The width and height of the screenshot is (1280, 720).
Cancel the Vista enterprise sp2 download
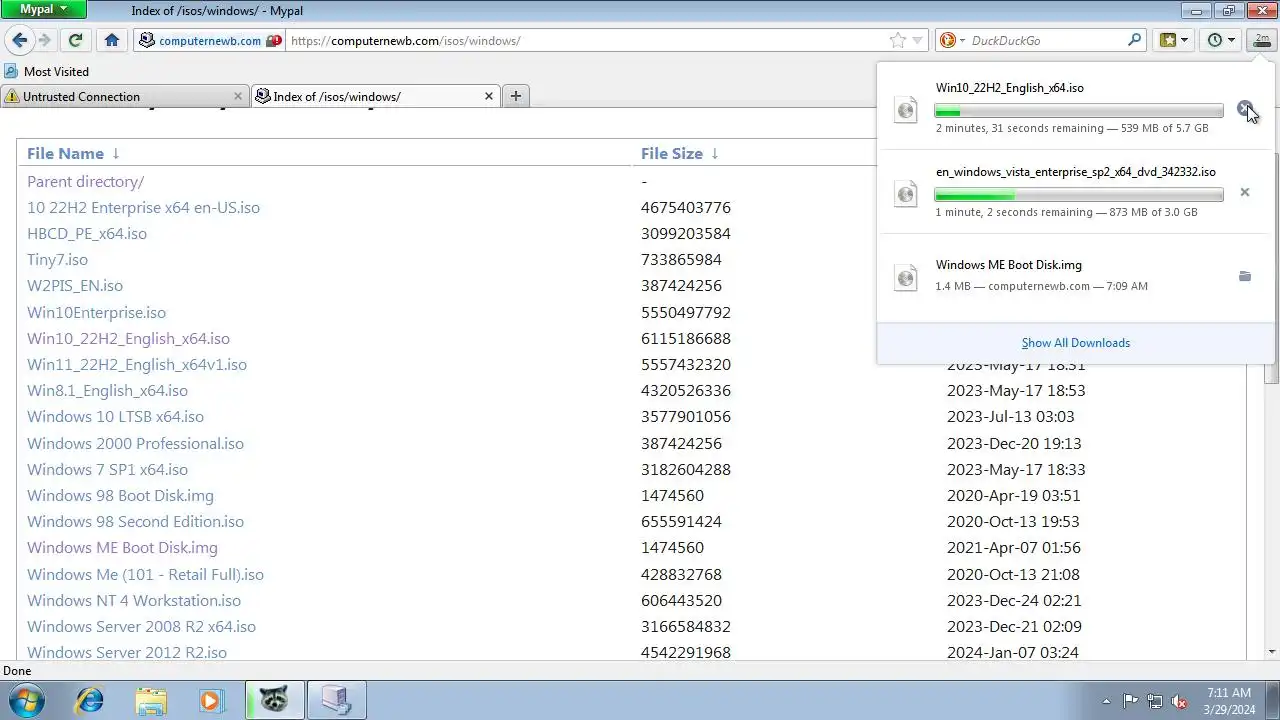[1245, 192]
